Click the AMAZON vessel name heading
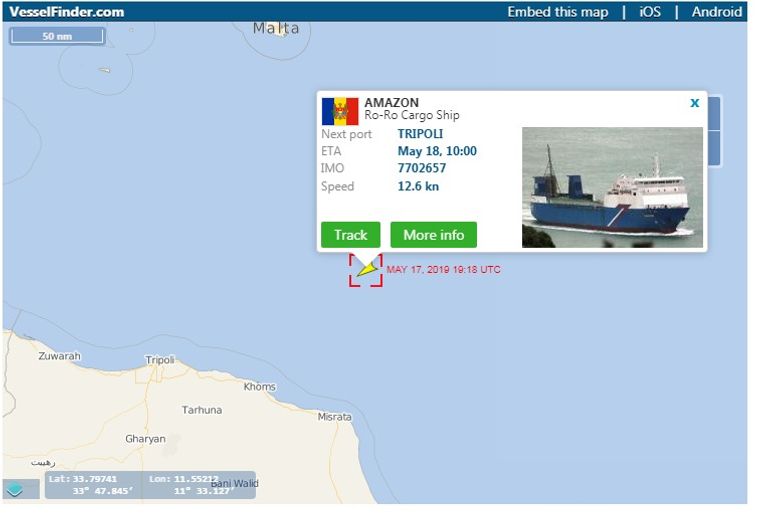The width and height of the screenshot is (768, 524). [391, 102]
